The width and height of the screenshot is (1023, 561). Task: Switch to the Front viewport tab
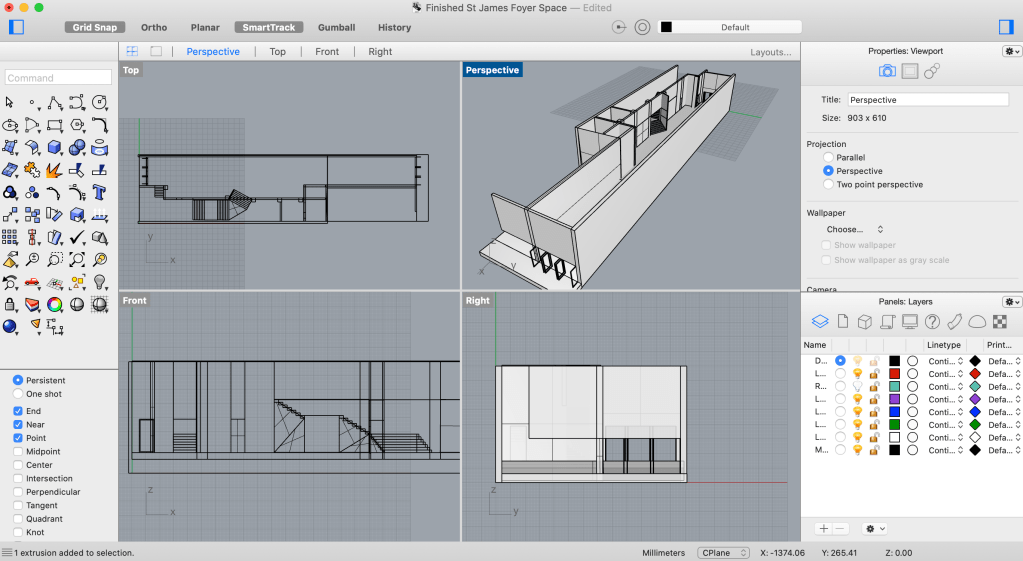point(327,51)
